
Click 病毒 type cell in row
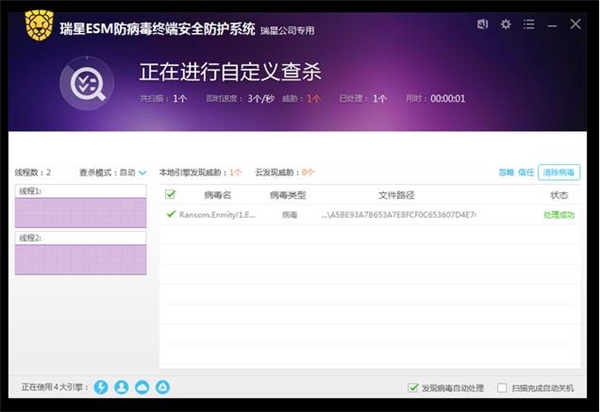tap(289, 215)
